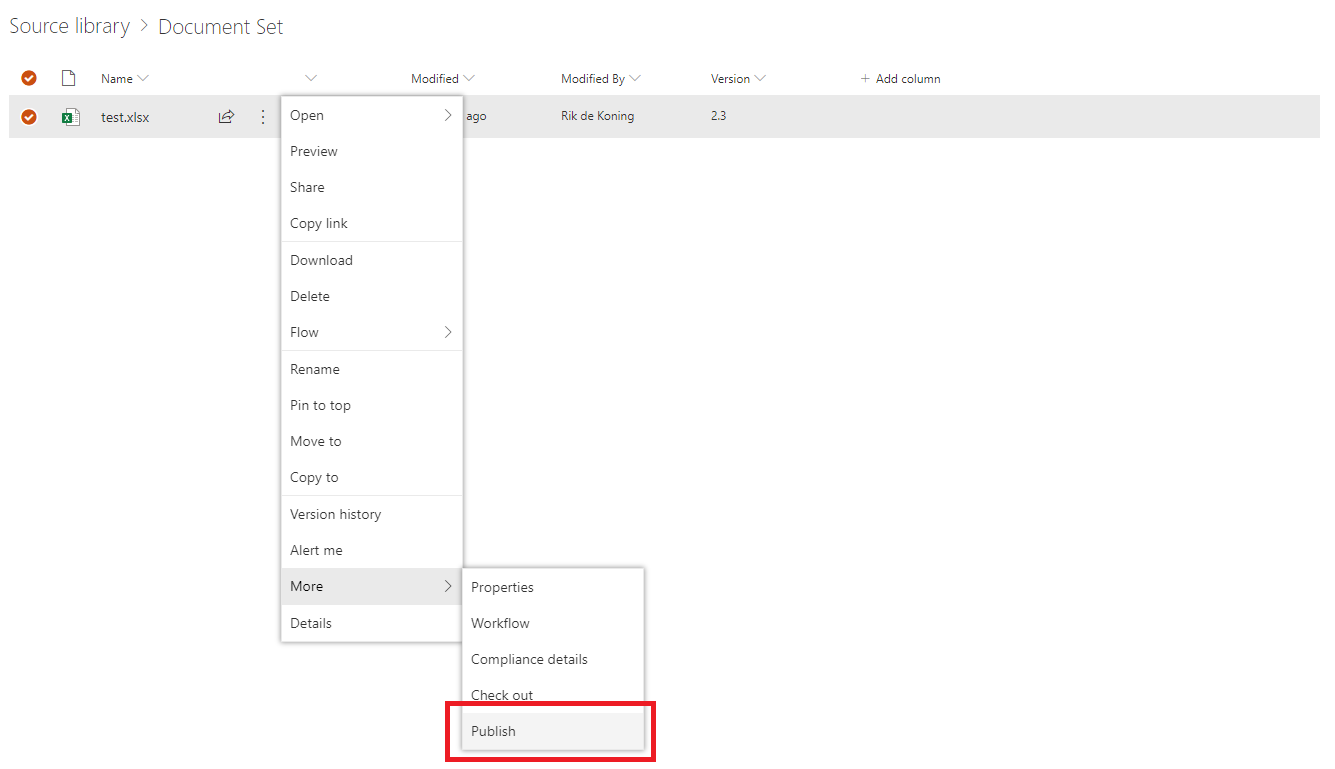1335x769 pixels.
Task: Open the Version column sort dropdown
Action: pyautogui.click(x=760, y=78)
